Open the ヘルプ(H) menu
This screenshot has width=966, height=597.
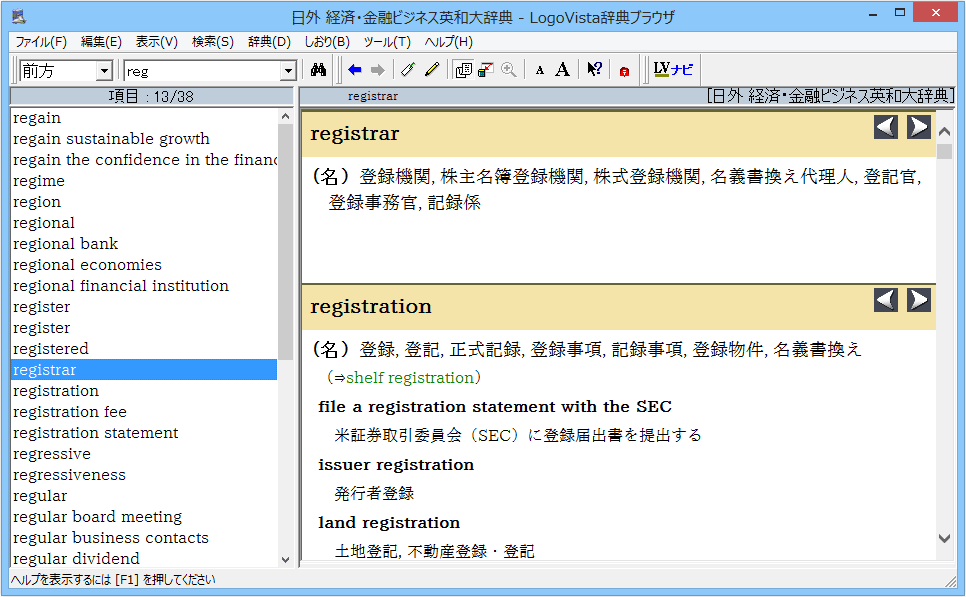448,42
